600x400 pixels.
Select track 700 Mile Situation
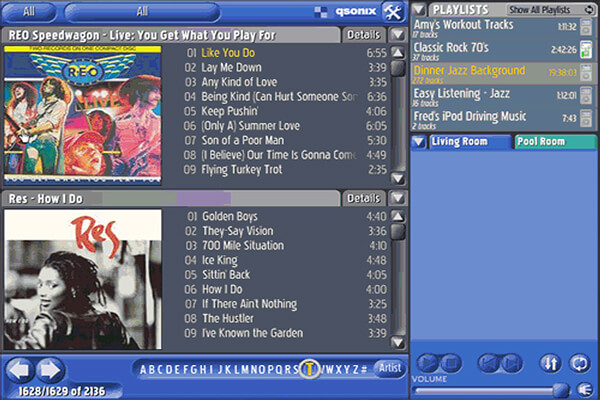(x=285, y=246)
